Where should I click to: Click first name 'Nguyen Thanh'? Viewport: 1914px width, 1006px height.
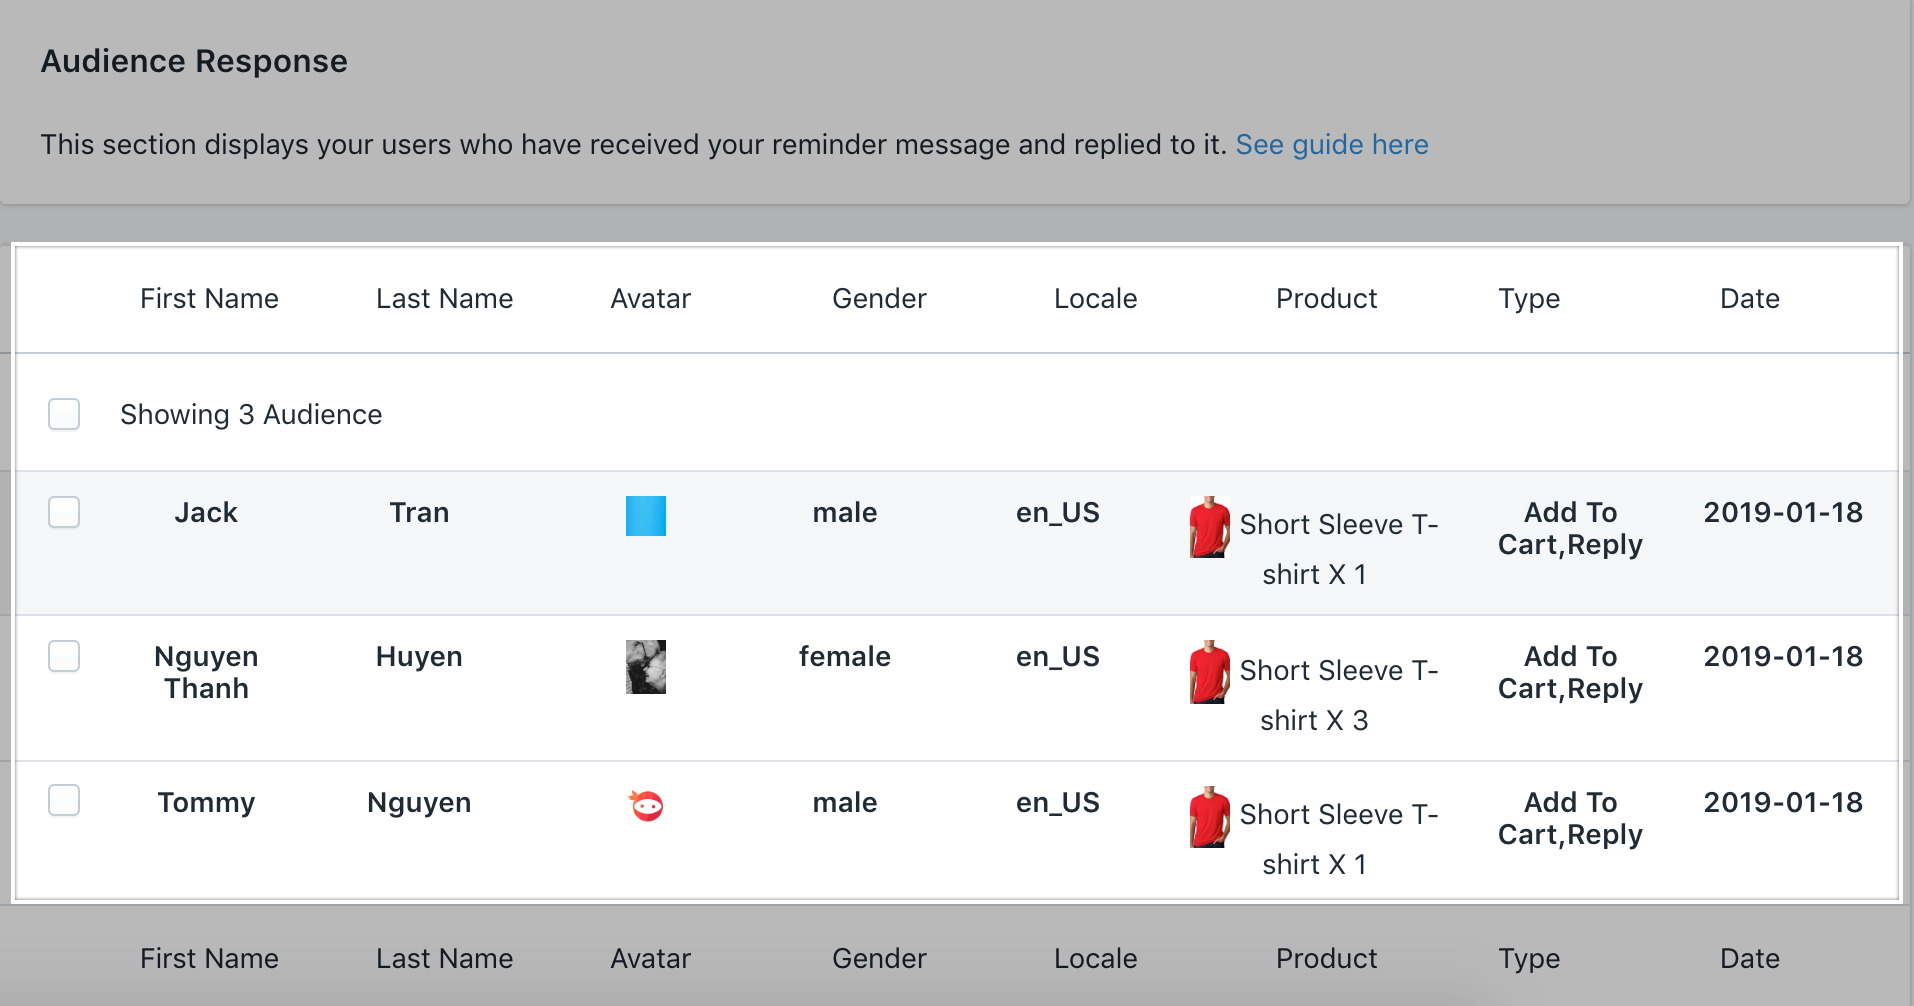[206, 673]
